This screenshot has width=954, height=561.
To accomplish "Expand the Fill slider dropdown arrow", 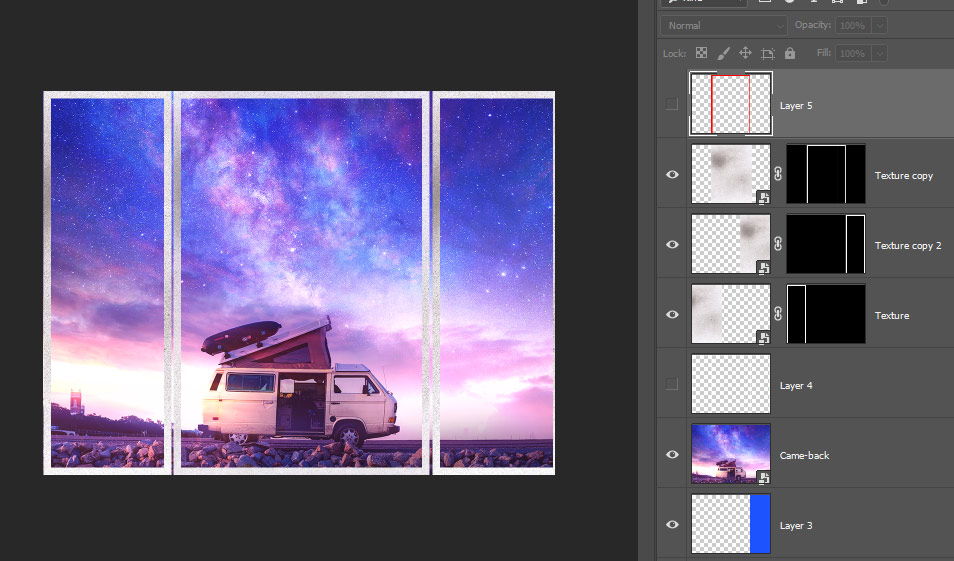I will (x=880, y=53).
